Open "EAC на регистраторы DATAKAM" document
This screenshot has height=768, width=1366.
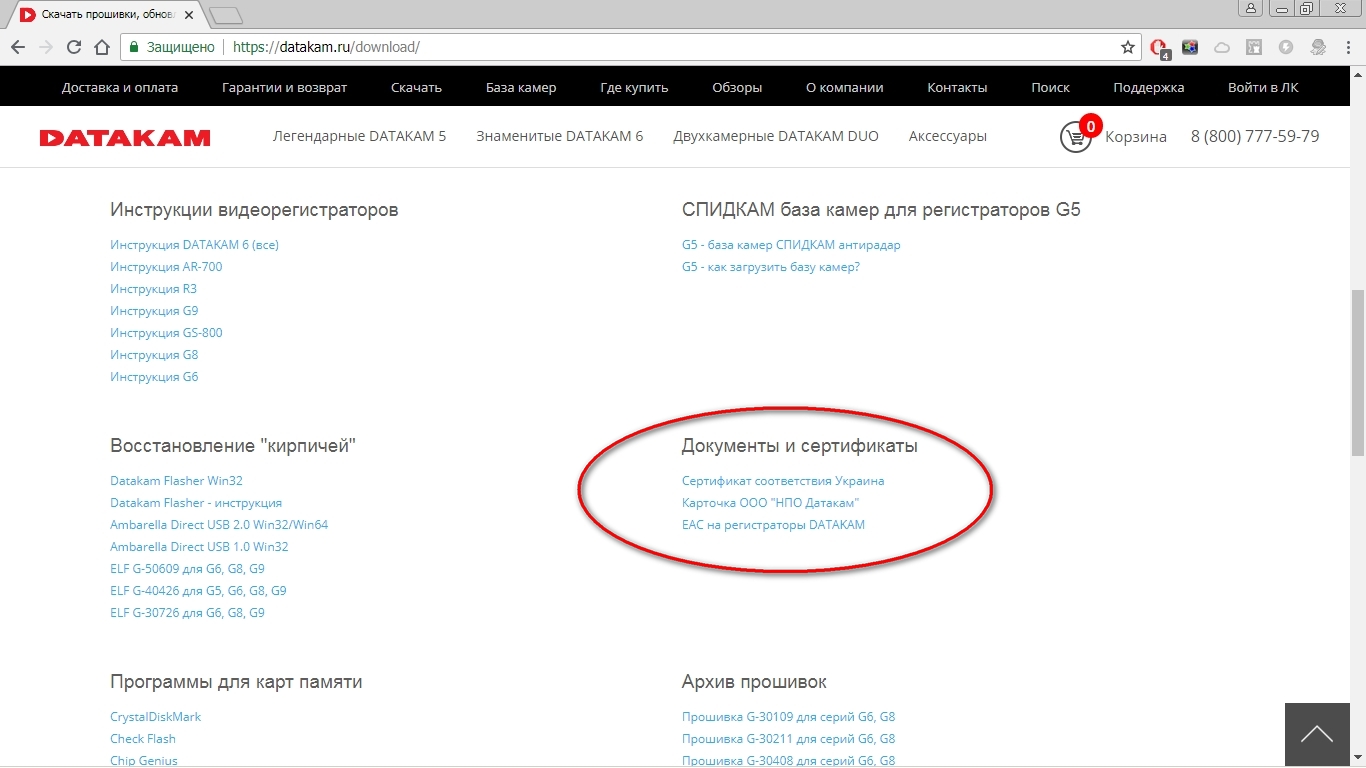point(773,525)
